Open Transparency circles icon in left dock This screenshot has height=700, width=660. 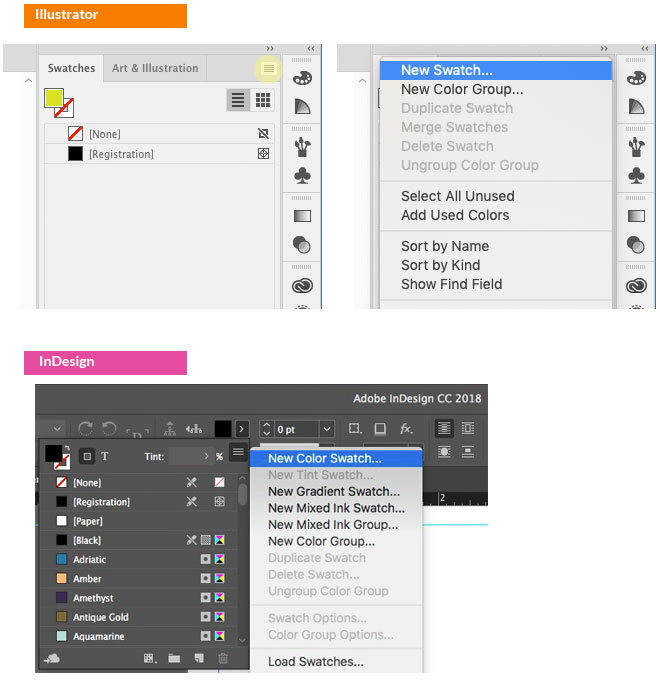point(302,245)
